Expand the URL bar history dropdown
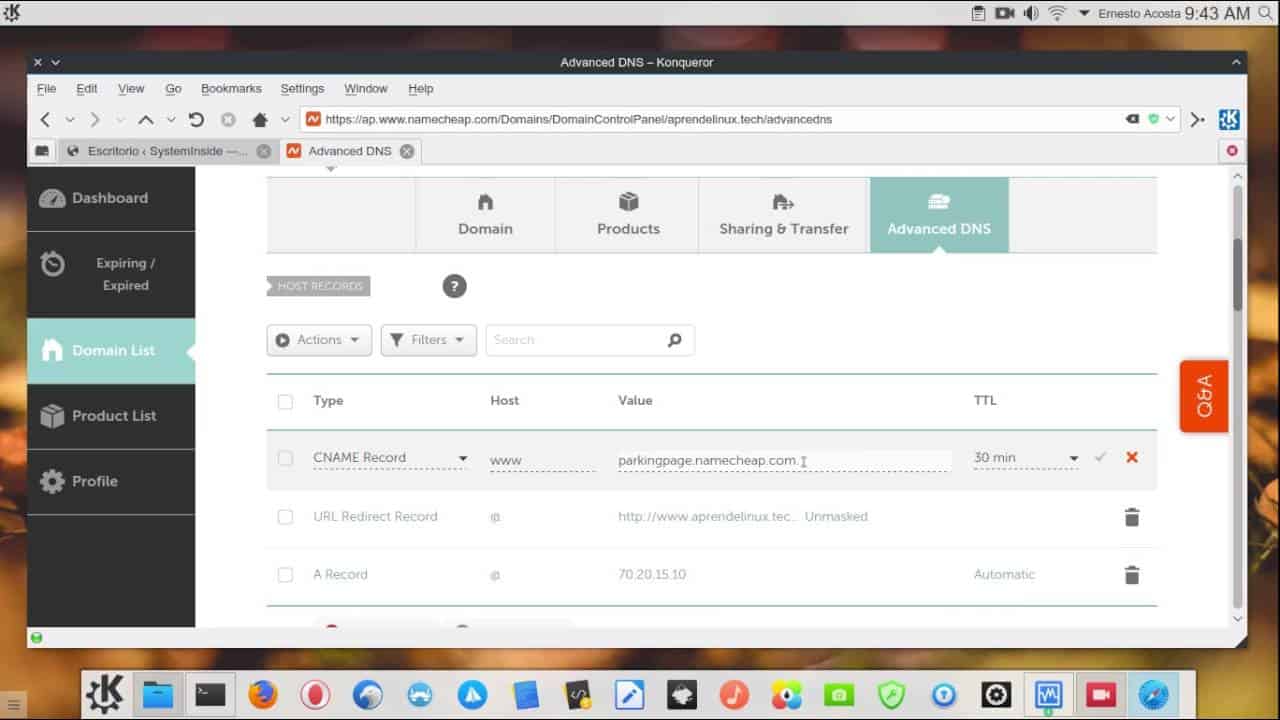The width and height of the screenshot is (1280, 720). (x=1170, y=119)
